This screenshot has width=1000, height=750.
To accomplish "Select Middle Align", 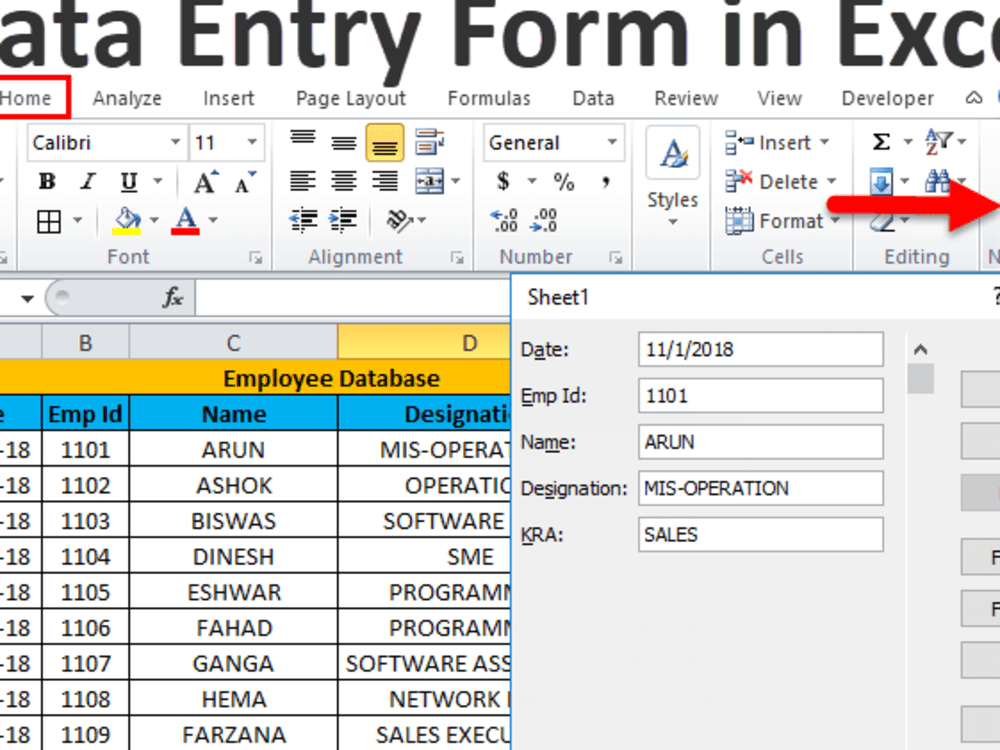I will click(344, 143).
